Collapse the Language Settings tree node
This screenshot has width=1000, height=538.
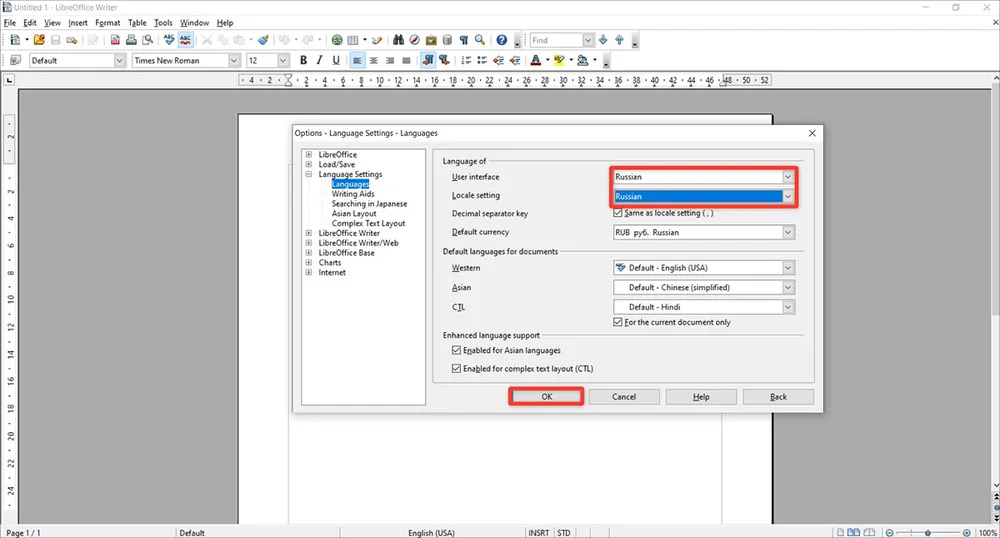pyautogui.click(x=309, y=174)
